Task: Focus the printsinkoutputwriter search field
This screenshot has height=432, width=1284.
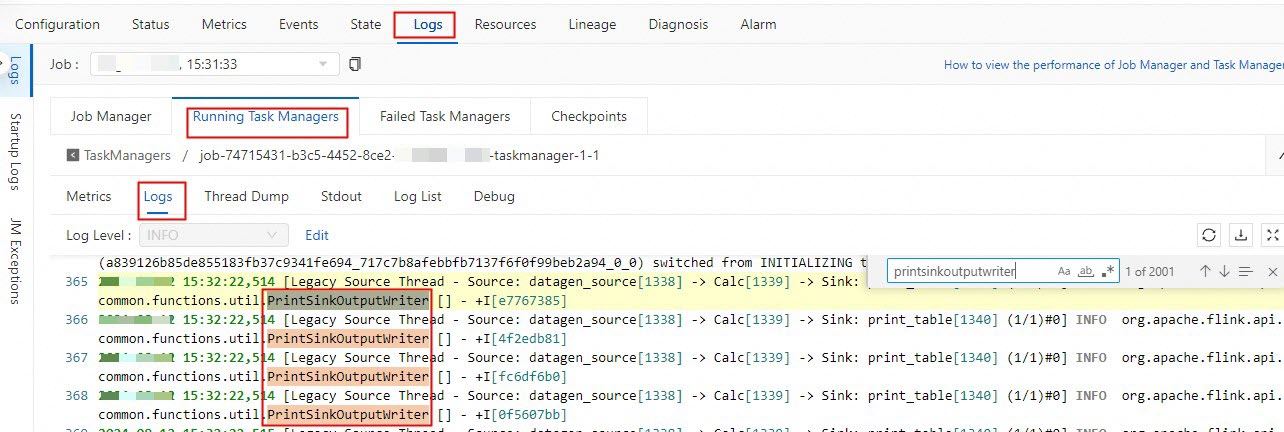Action: click(970, 271)
